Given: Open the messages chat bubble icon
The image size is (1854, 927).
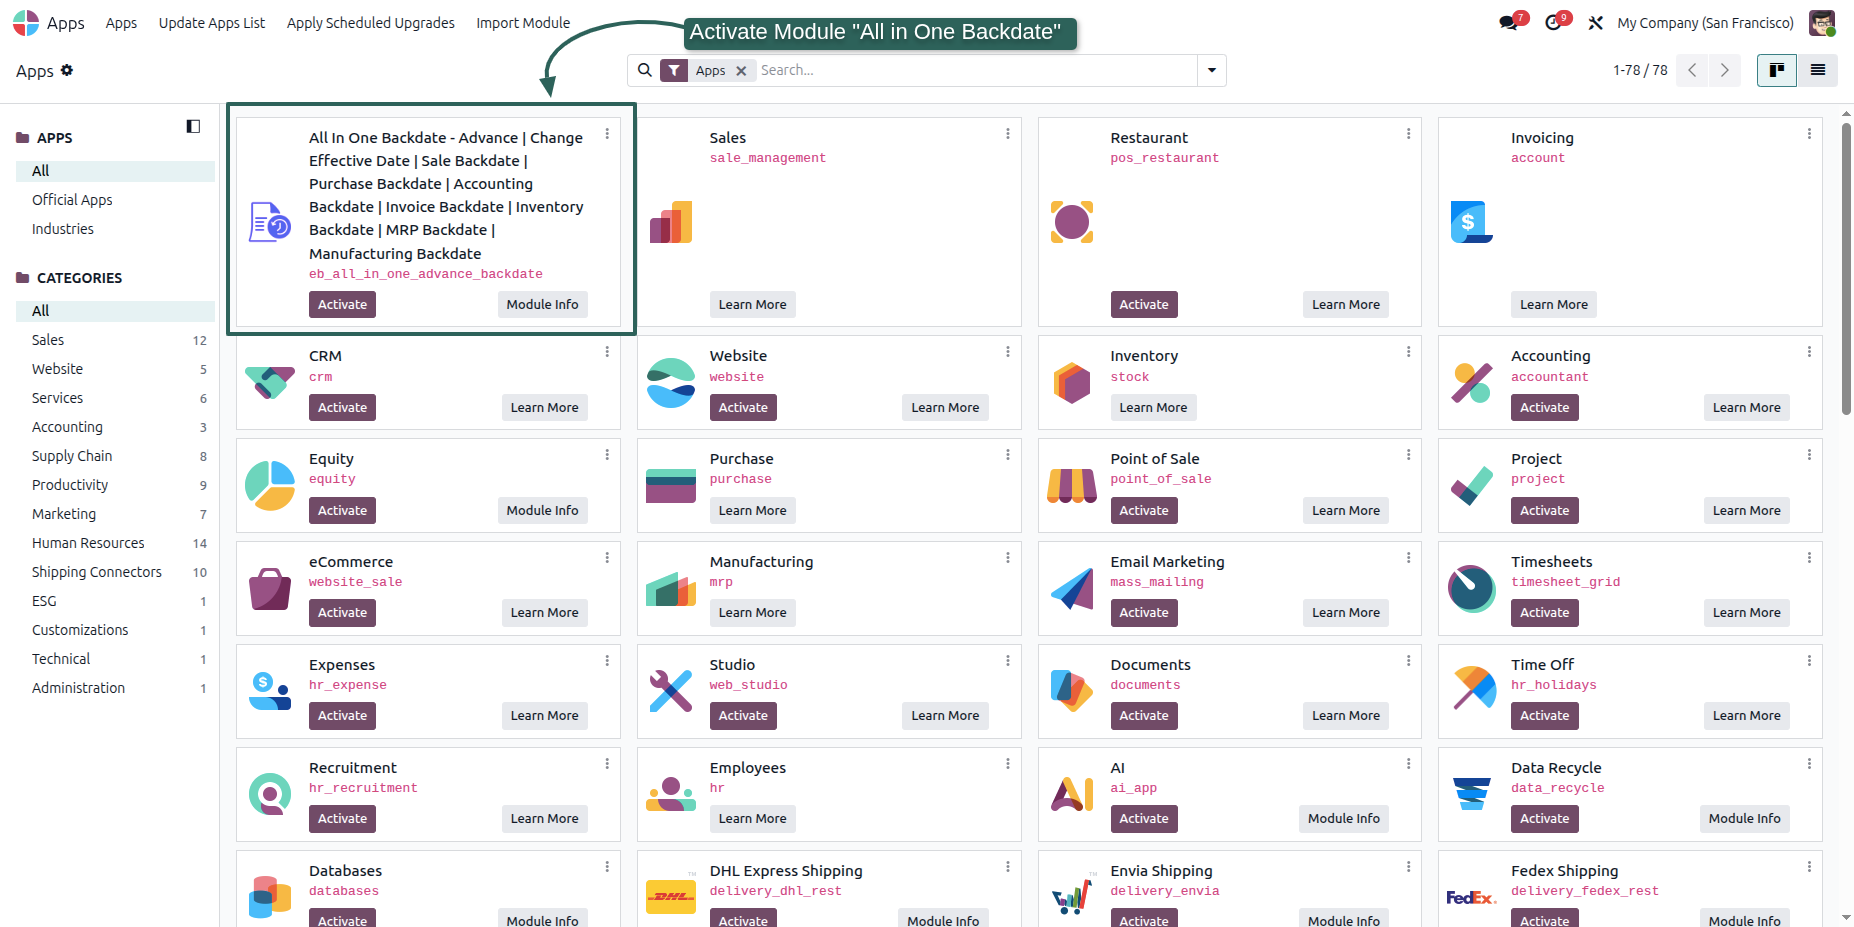Looking at the screenshot, I should point(1510,23).
